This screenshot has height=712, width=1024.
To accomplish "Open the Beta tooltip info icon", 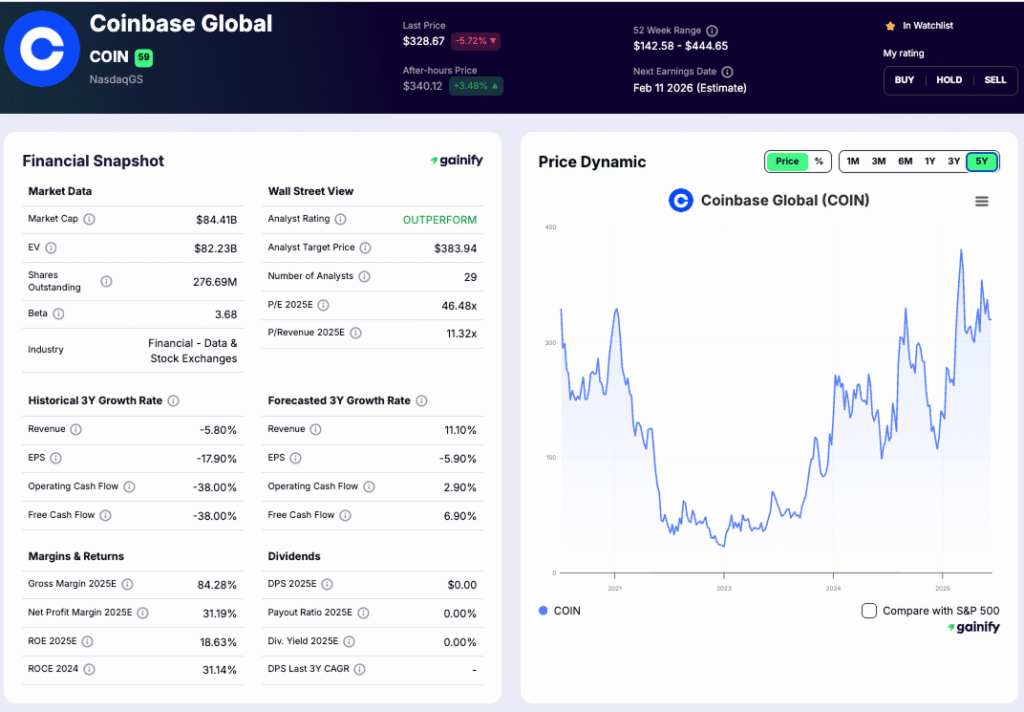I will coord(57,313).
